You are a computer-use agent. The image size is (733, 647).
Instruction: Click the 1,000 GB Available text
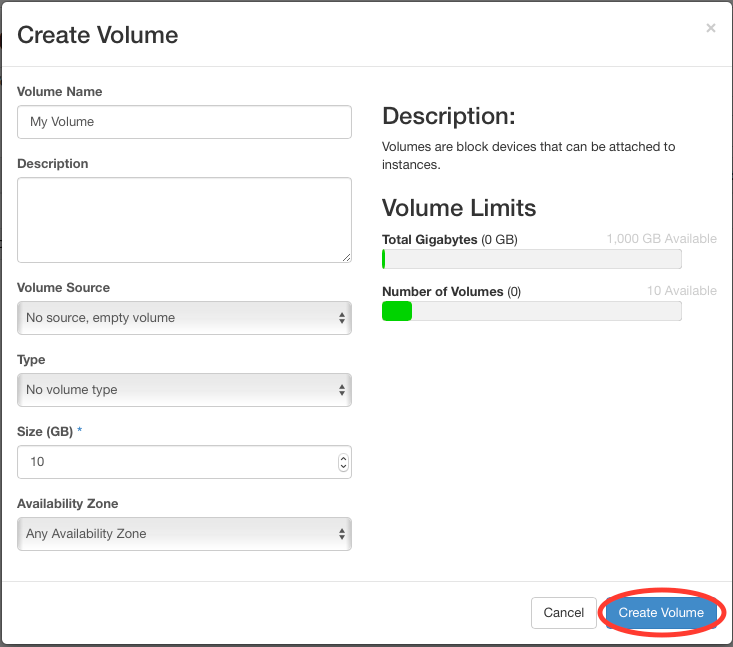point(661,240)
